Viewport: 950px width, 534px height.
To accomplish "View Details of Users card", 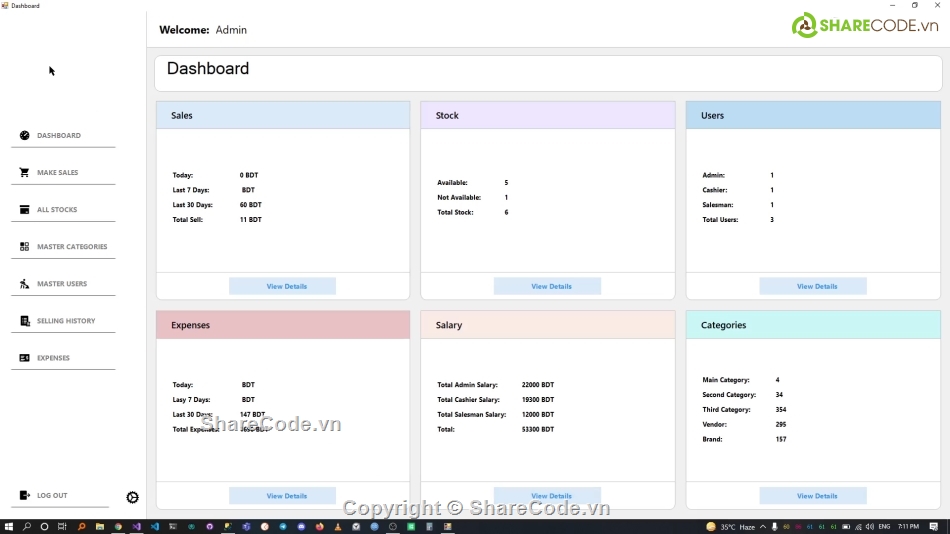I will (x=812, y=286).
